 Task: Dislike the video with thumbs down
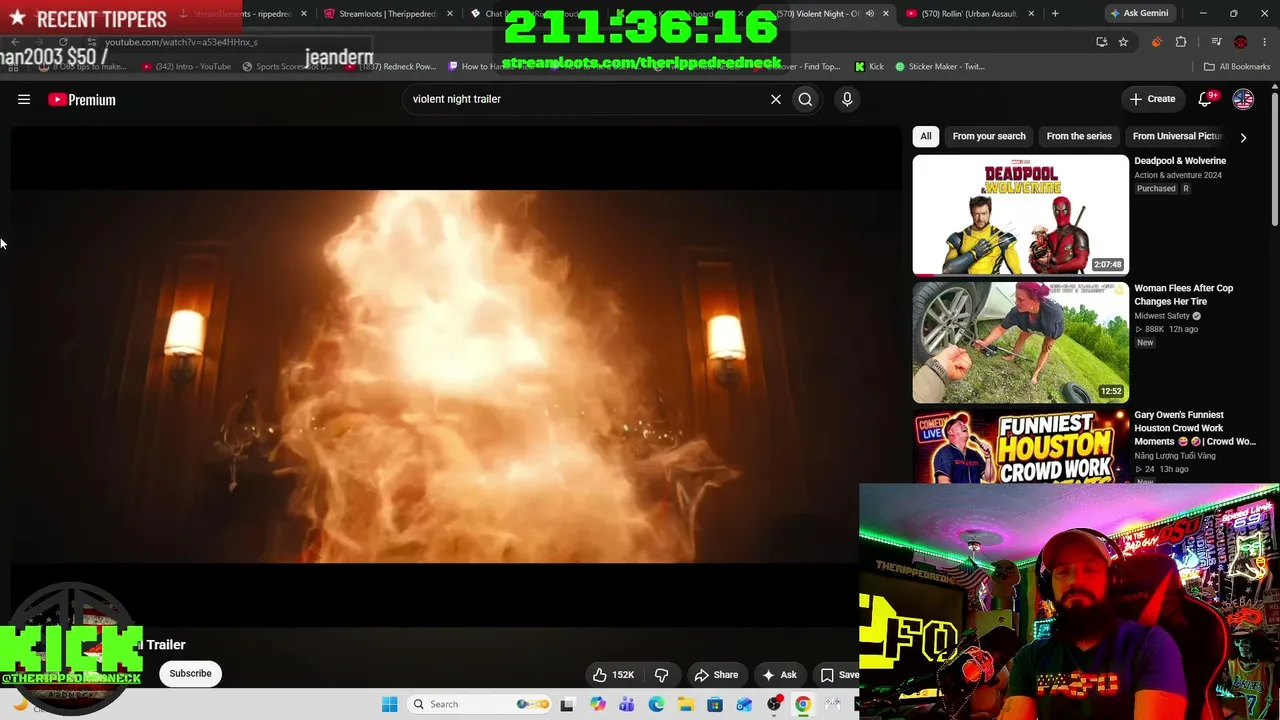[x=661, y=675]
